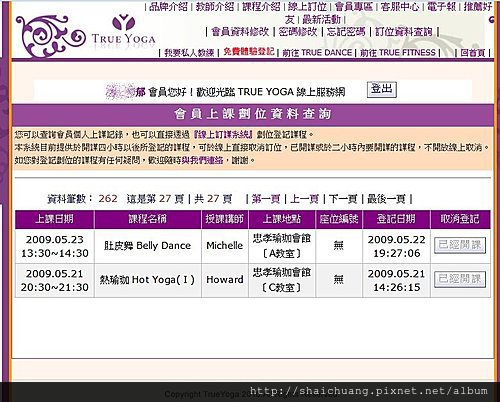Open 訂位資料查詢 link

click(404, 32)
